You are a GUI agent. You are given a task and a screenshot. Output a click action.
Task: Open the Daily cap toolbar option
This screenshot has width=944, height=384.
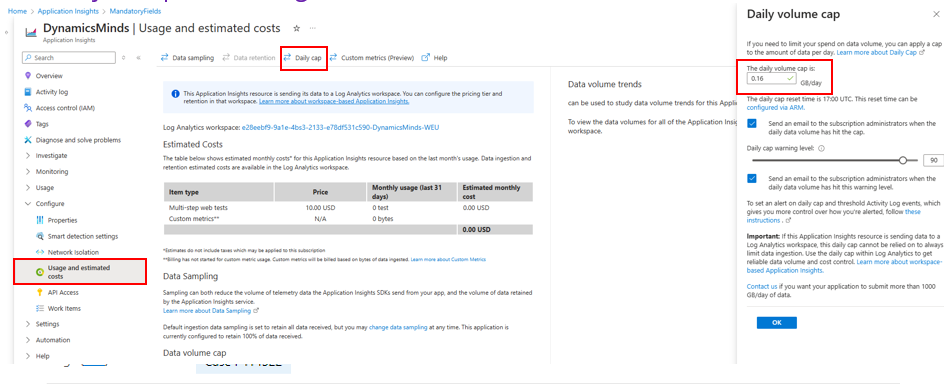[303, 58]
